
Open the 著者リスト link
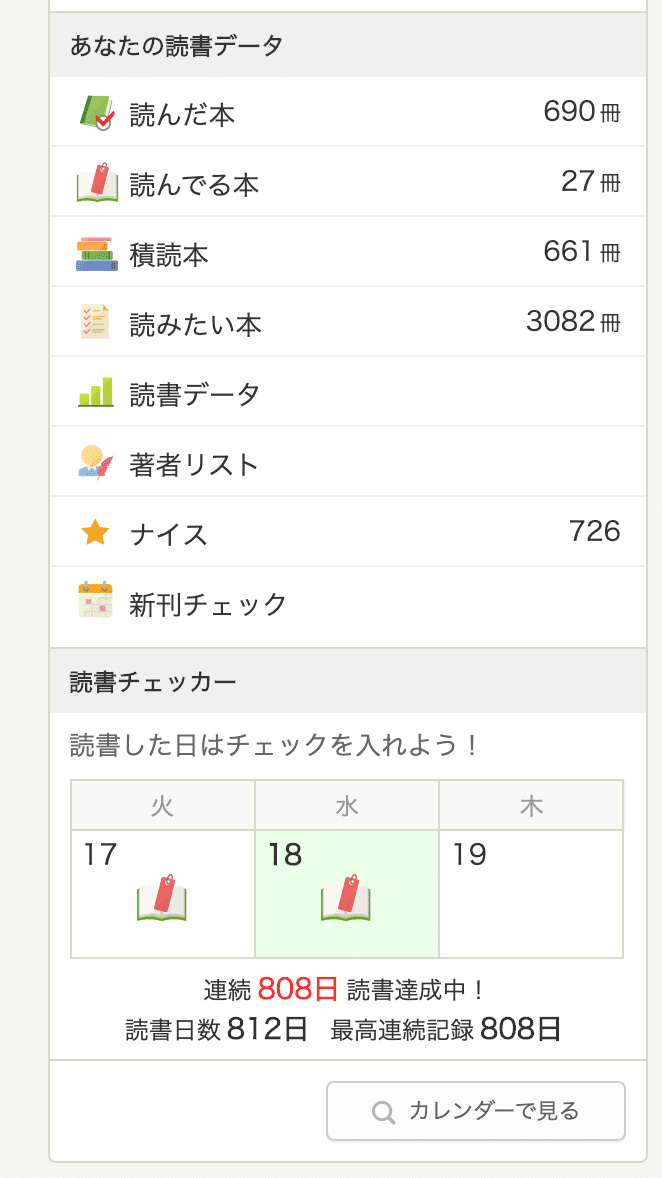coord(194,465)
